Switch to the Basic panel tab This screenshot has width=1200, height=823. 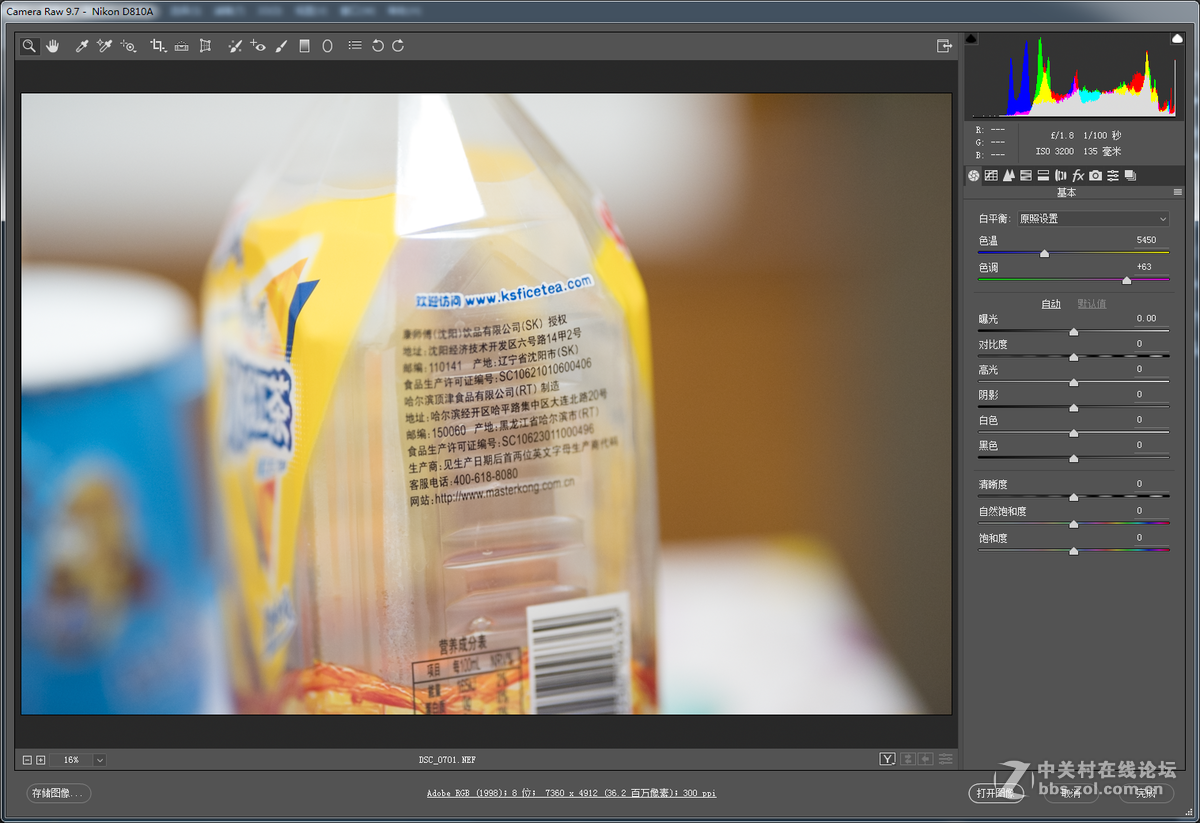pos(973,176)
